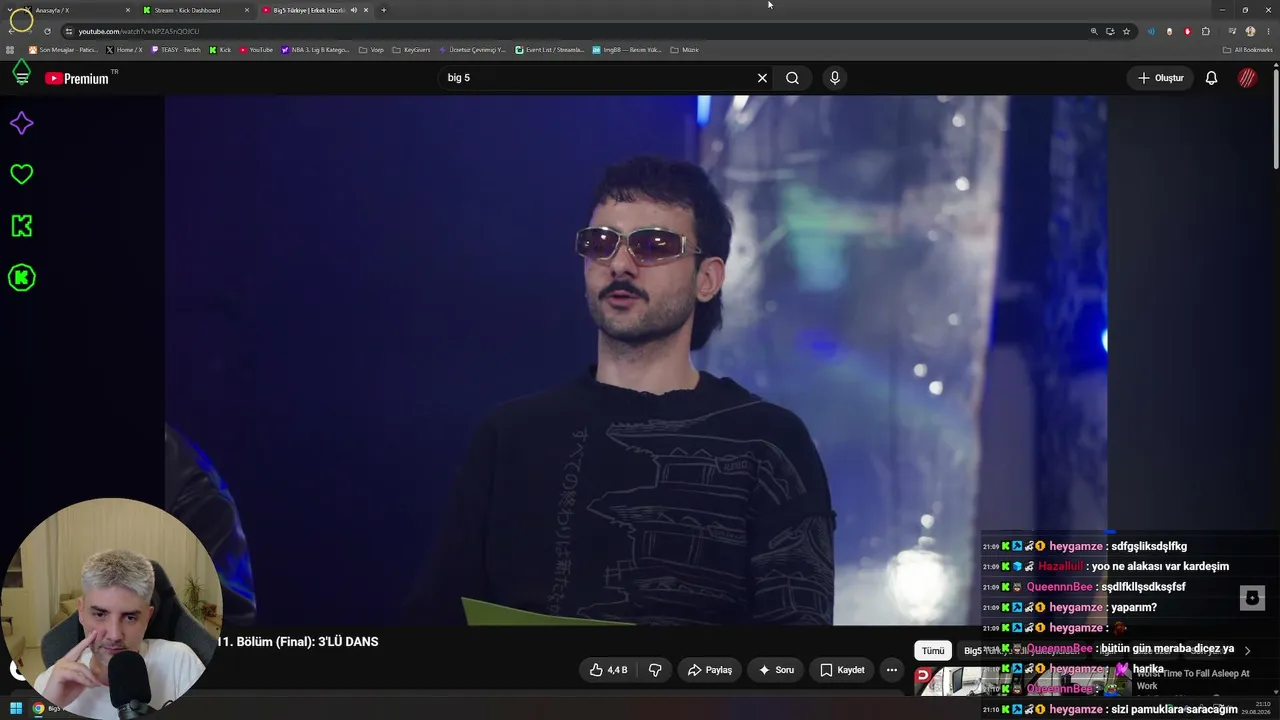Open Chrome from the taskbar
Screen dimensions: 1280x720
pyautogui.click(x=38, y=709)
